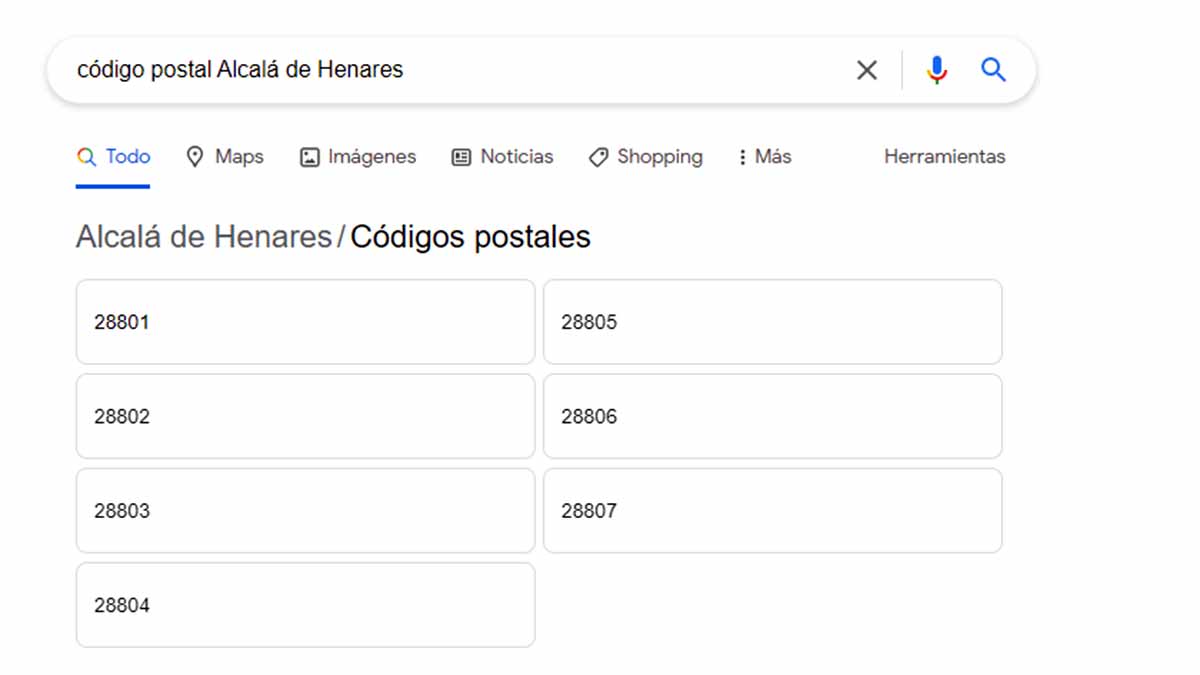The image size is (1200, 675).
Task: Open the 28806 postal code card
Action: coord(772,416)
